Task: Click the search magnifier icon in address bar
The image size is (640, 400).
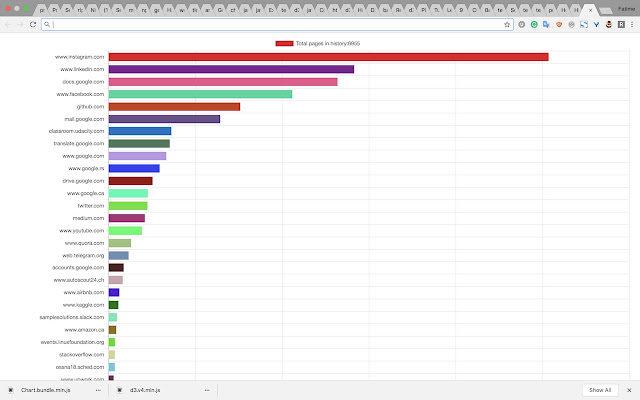Action: (x=47, y=24)
